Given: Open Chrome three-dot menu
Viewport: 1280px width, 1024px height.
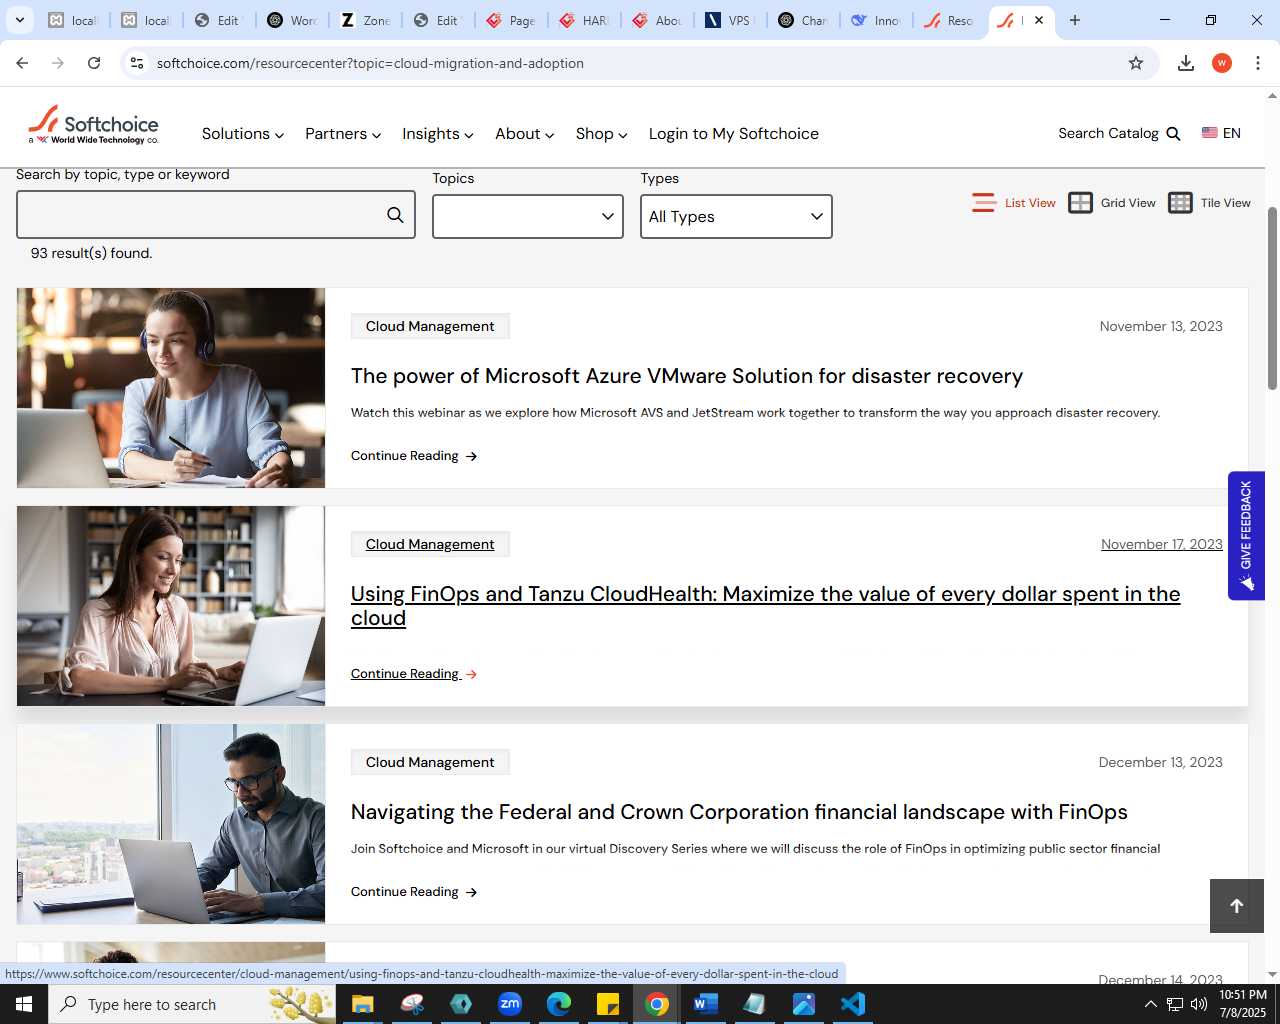Looking at the screenshot, I should [x=1258, y=63].
